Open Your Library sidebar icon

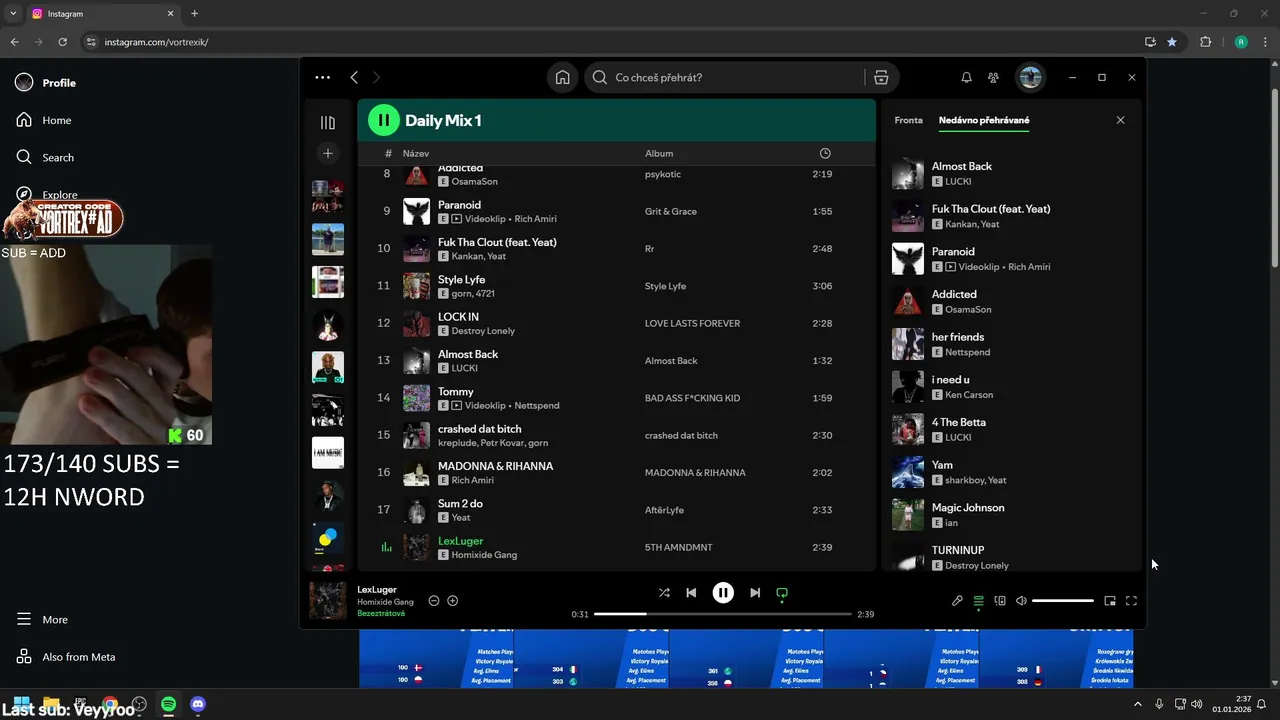pos(328,122)
